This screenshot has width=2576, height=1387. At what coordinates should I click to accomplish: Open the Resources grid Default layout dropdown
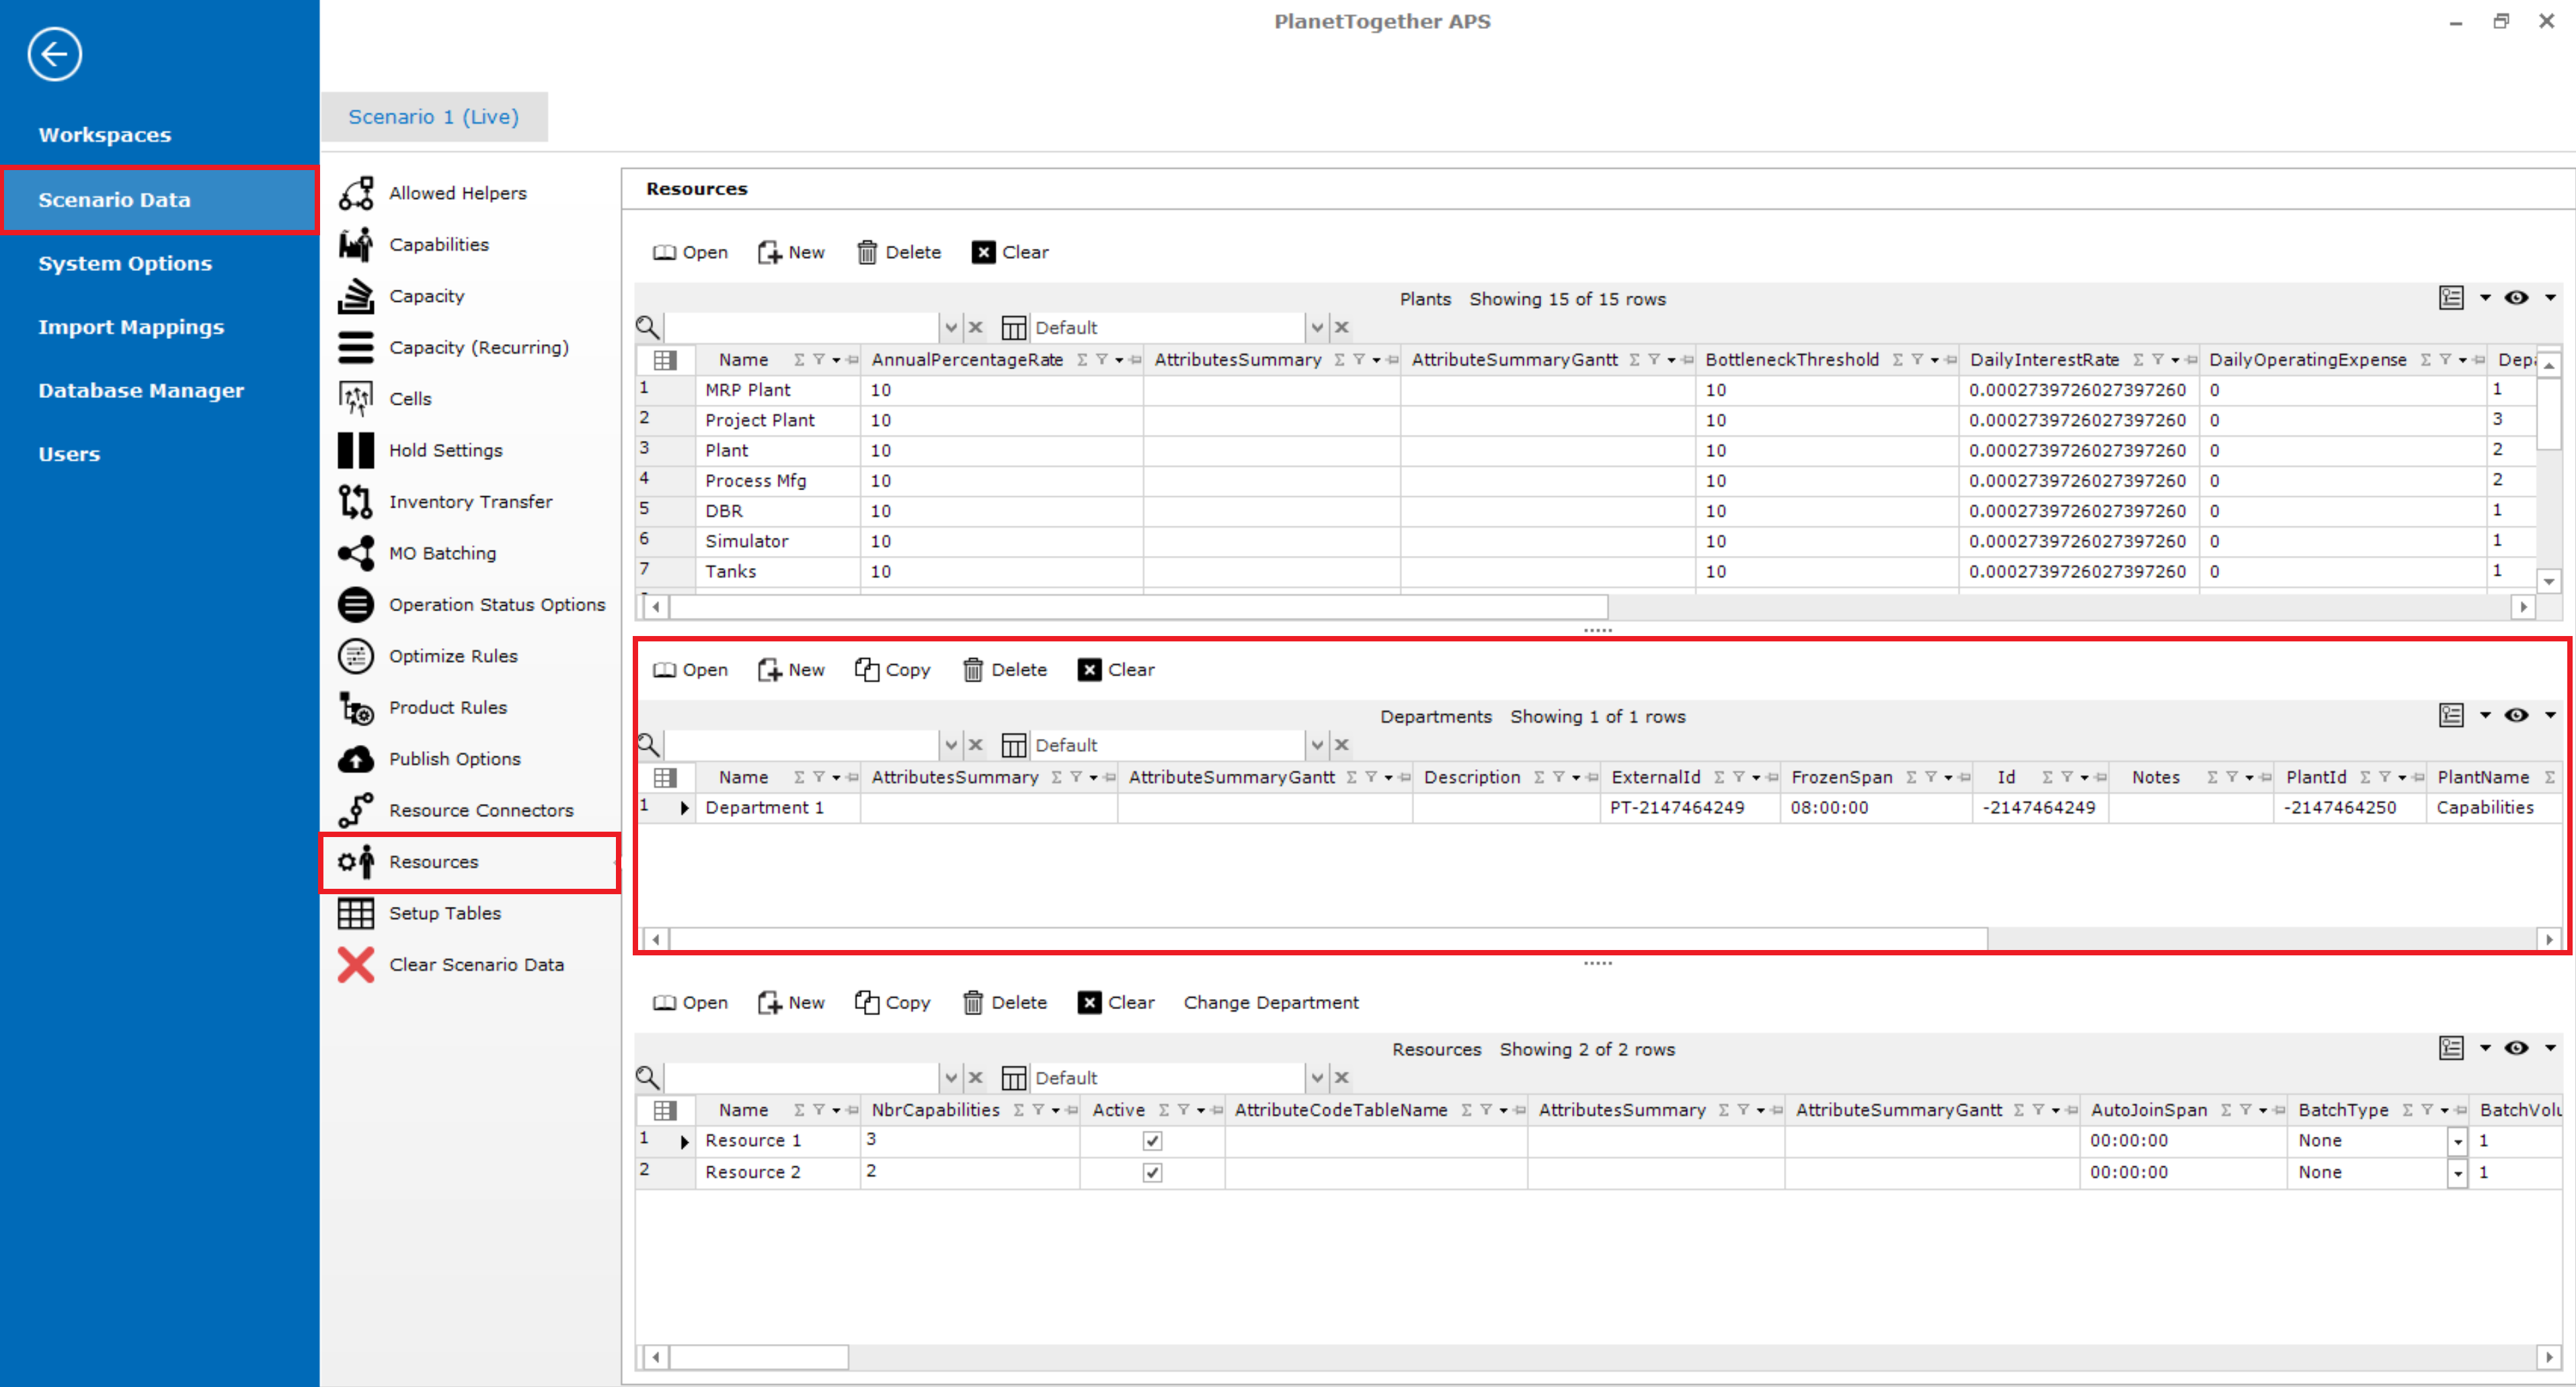click(x=1316, y=1079)
